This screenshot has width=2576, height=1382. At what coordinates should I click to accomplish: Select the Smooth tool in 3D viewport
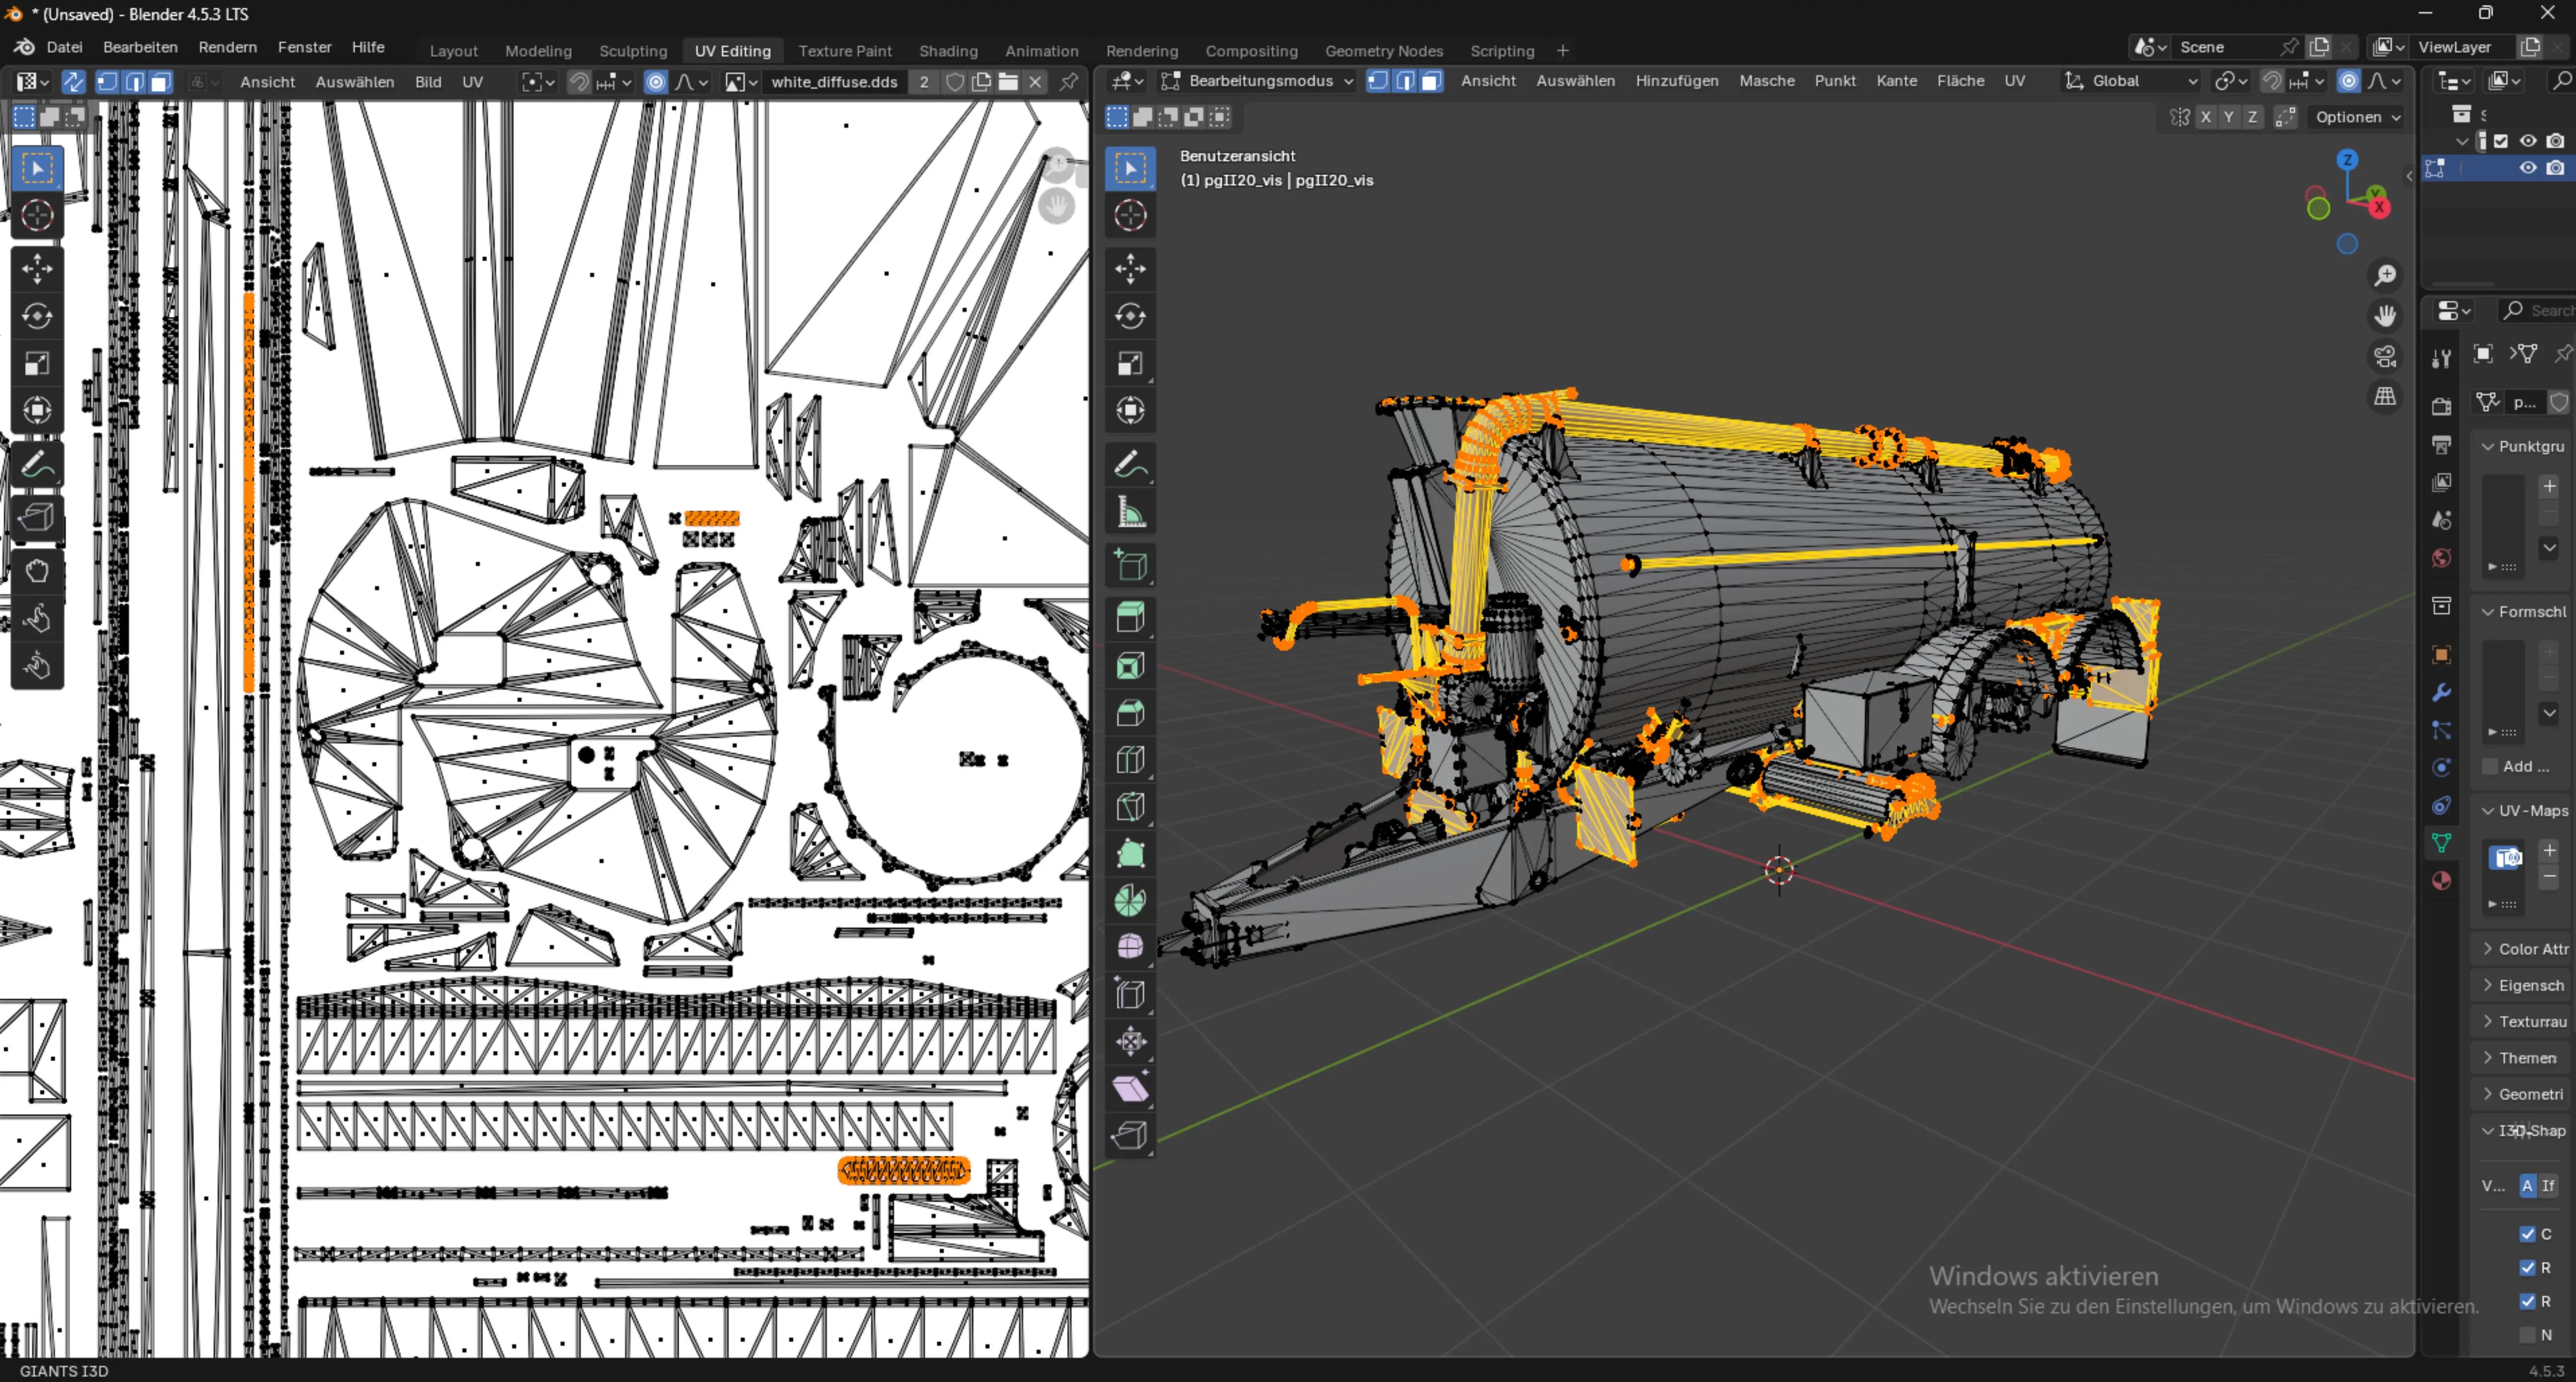pos(1130,947)
